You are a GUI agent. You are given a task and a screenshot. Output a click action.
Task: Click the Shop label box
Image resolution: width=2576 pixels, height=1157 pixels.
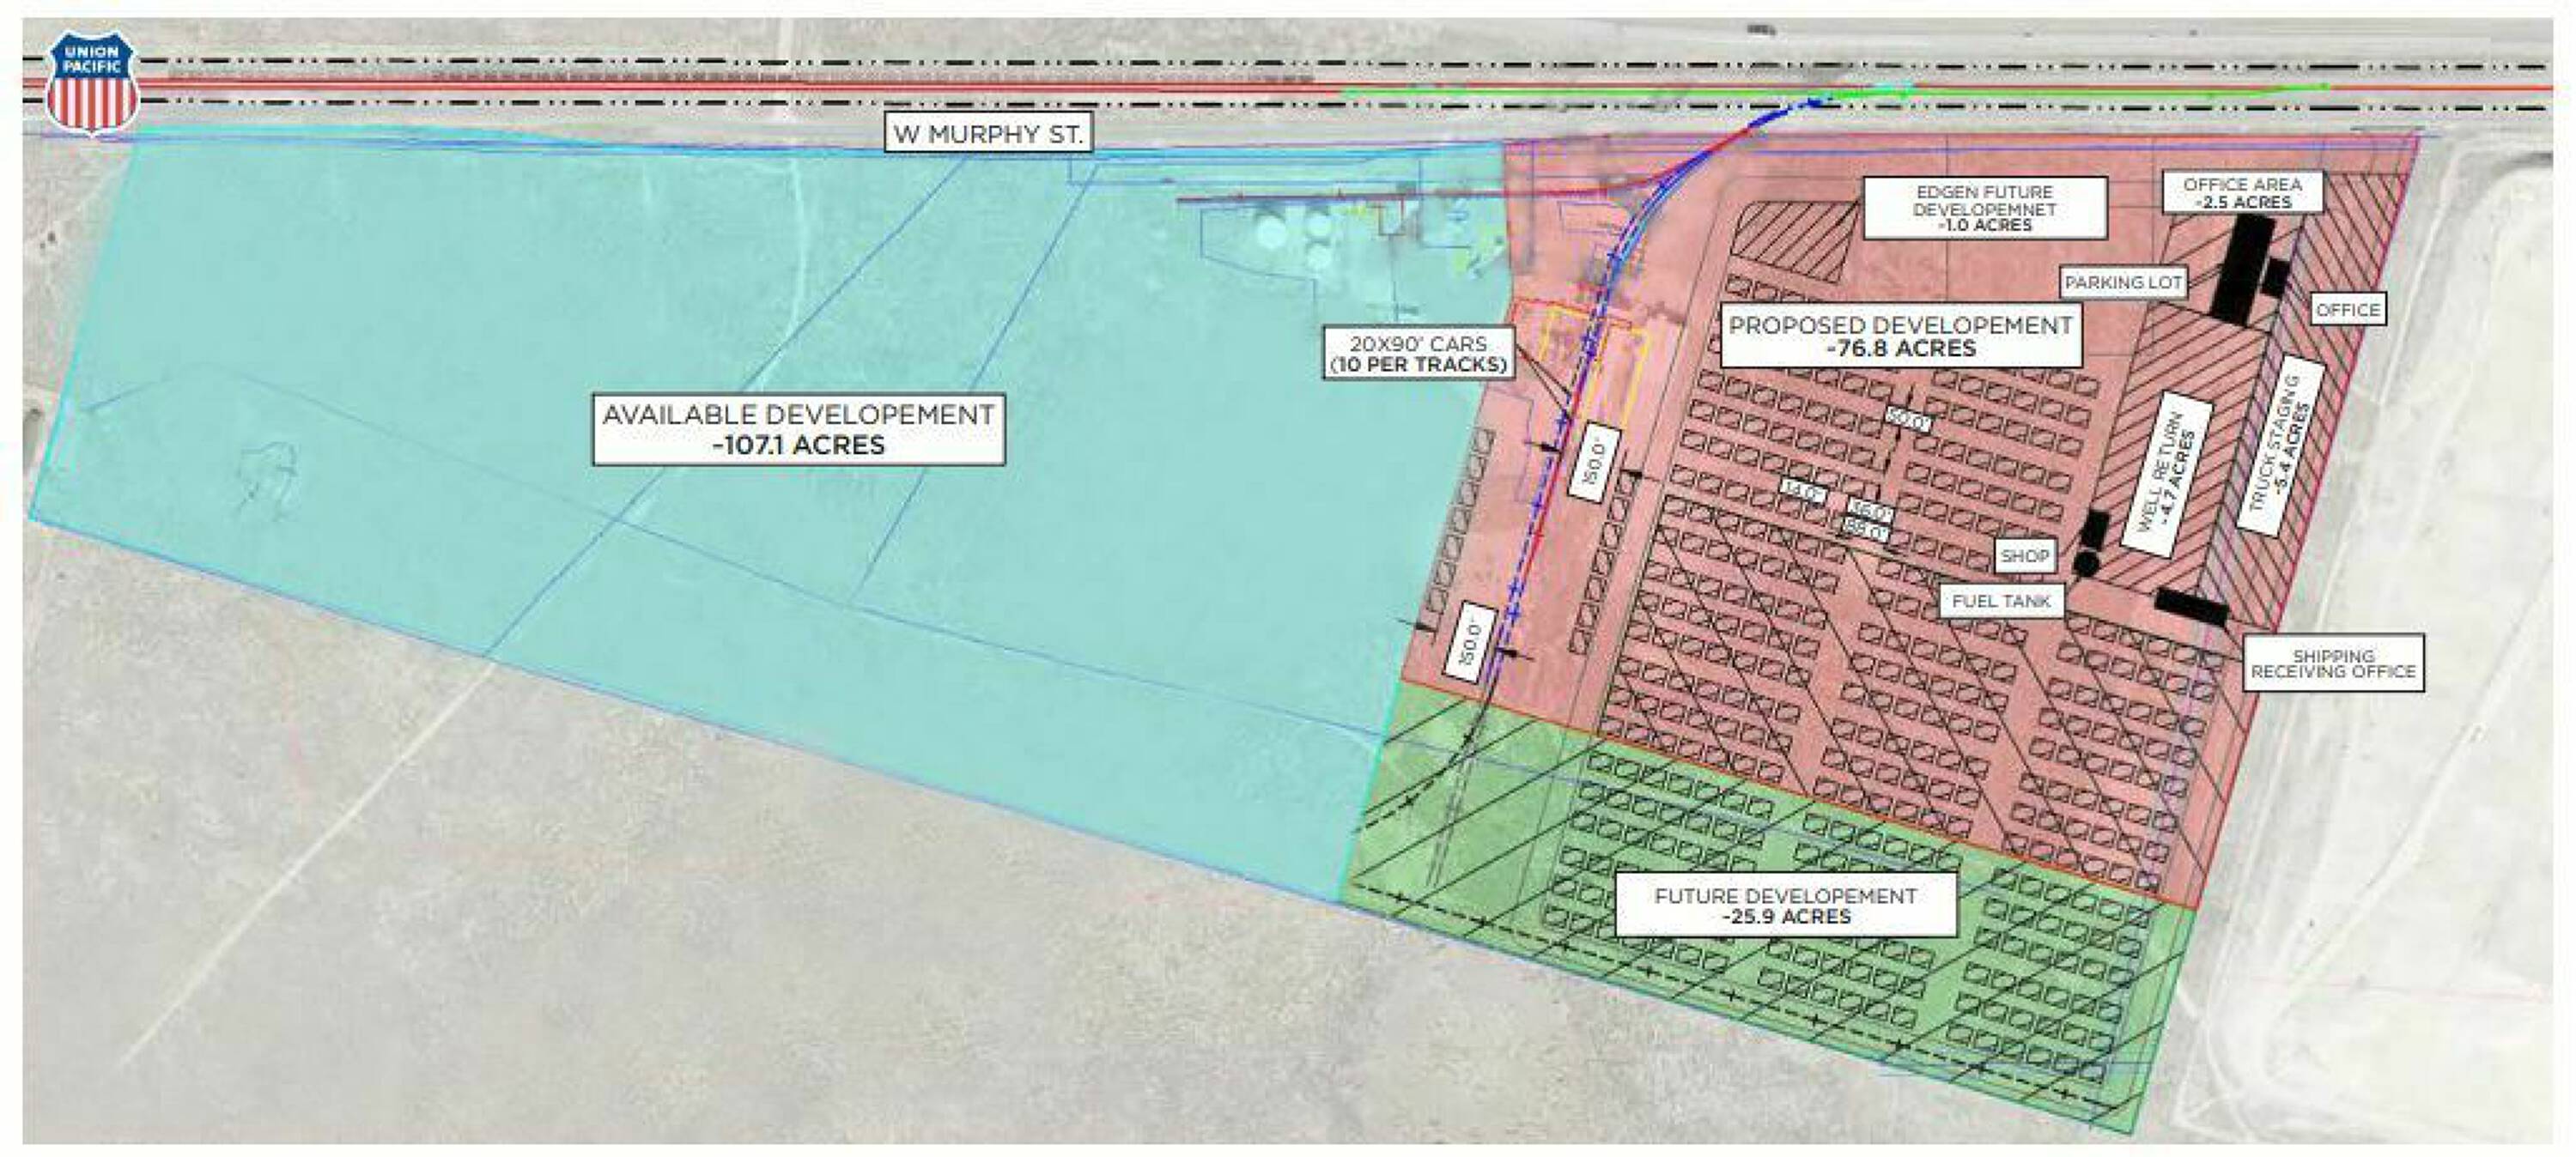(x=2025, y=556)
